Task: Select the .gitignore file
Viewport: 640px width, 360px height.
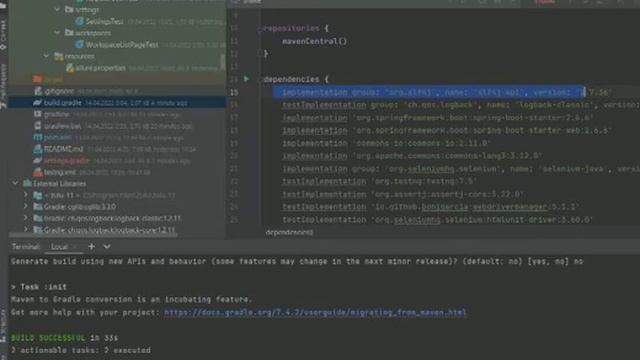Action: coord(59,91)
